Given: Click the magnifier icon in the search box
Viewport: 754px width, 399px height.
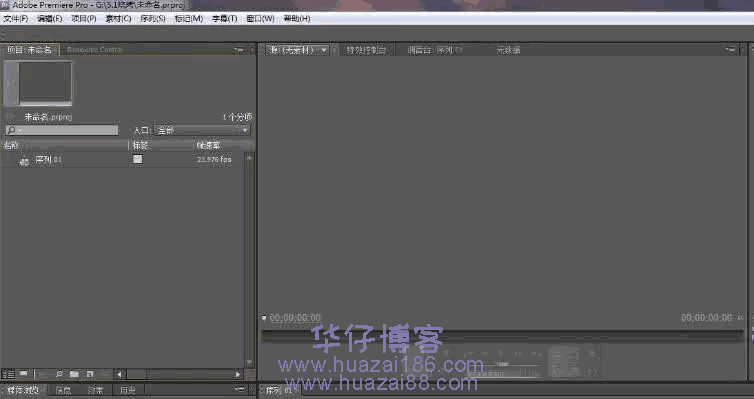Looking at the screenshot, I should click(12, 130).
